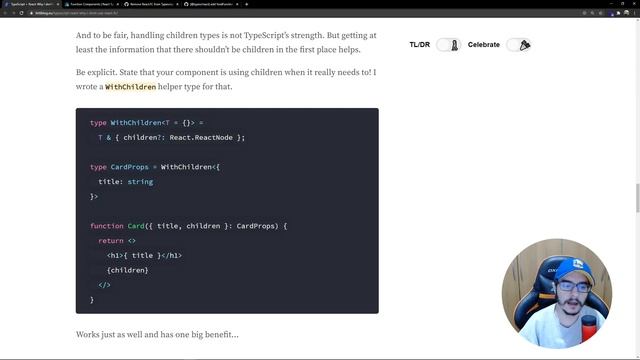Open the browser menu kebab icon
This screenshot has width=640, height=360.
coord(635,13)
